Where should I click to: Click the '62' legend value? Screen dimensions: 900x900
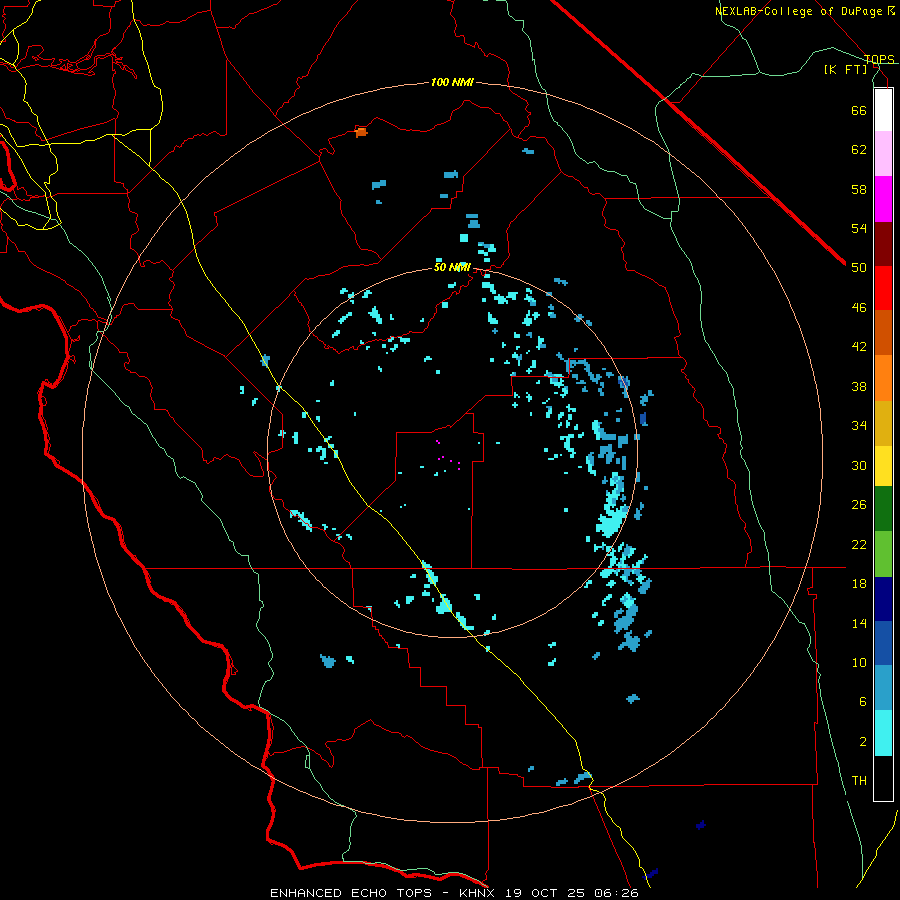tap(859, 150)
